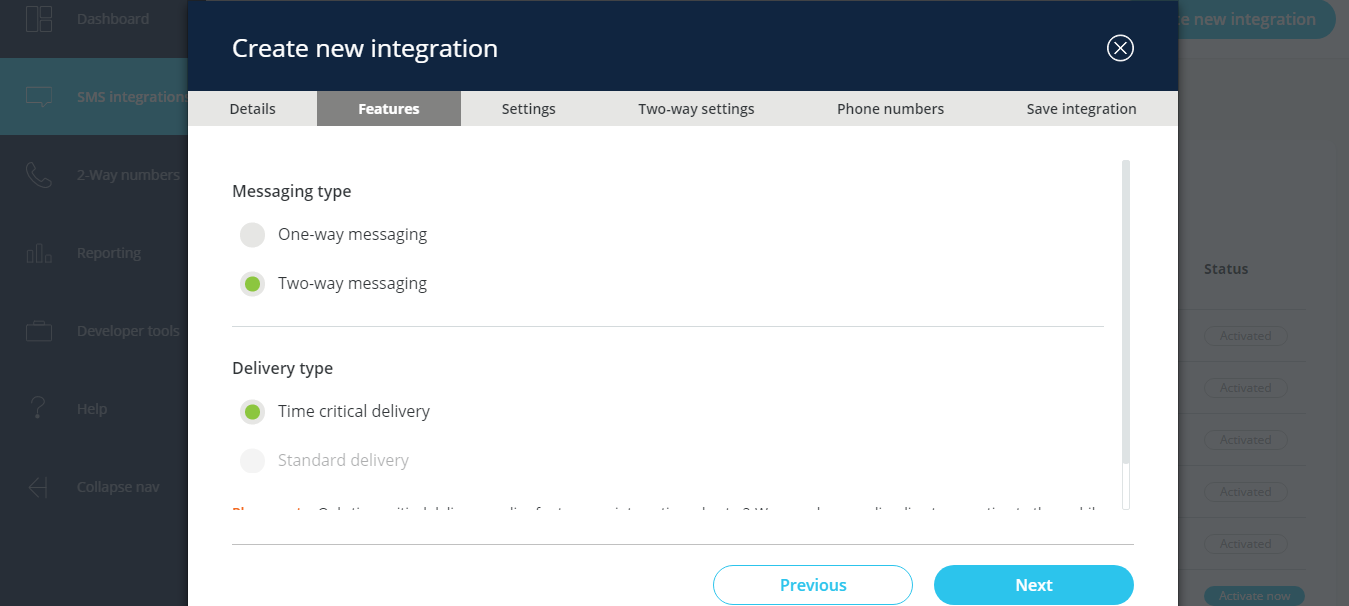Click the Developer tools briefcase icon

(x=39, y=331)
